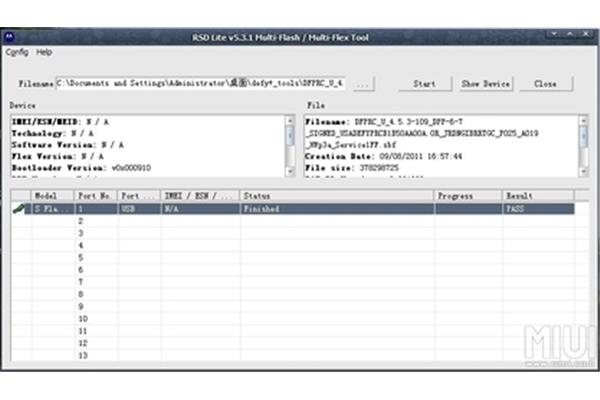Select the 'USB' port cell in row 1
The image size is (600, 400).
click(139, 209)
